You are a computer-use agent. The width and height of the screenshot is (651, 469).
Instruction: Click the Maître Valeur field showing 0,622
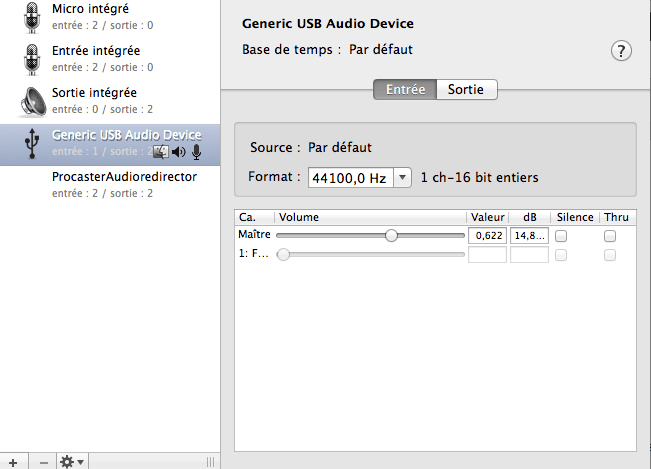[x=487, y=236]
